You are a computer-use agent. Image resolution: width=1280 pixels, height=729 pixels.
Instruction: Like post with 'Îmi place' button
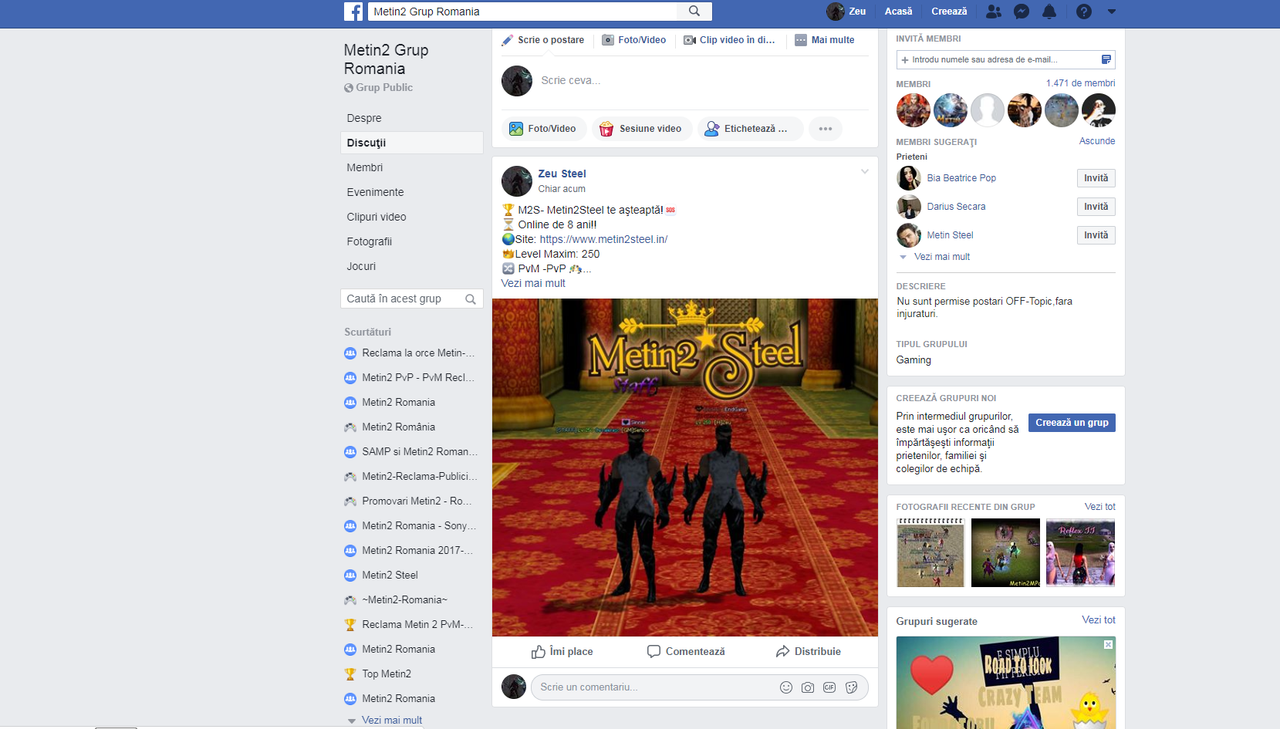pyautogui.click(x=561, y=651)
